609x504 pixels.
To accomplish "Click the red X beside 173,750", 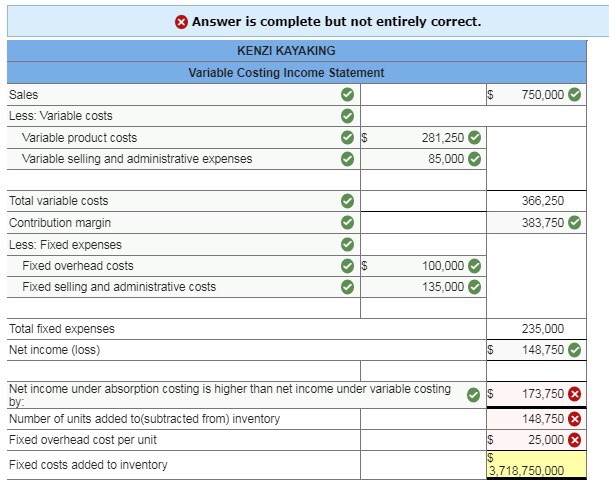I will pos(574,394).
